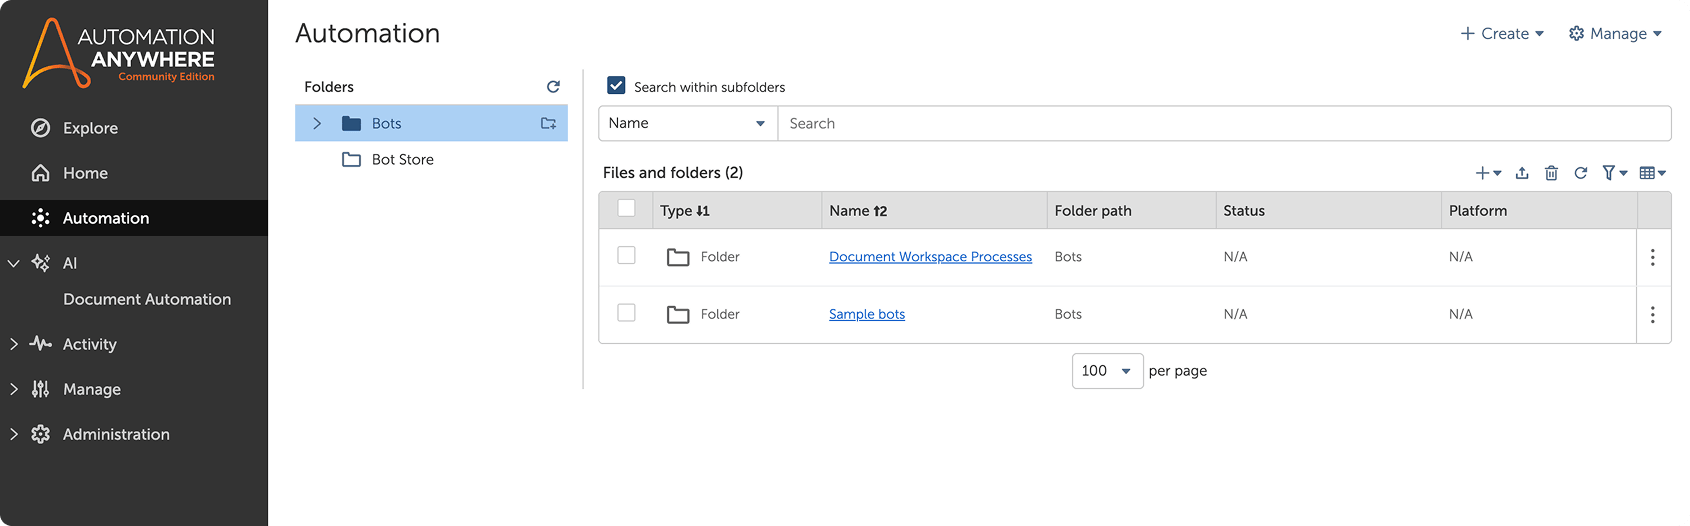Open the Sample bots link
Image resolution: width=1690 pixels, height=526 pixels.
coord(867,314)
